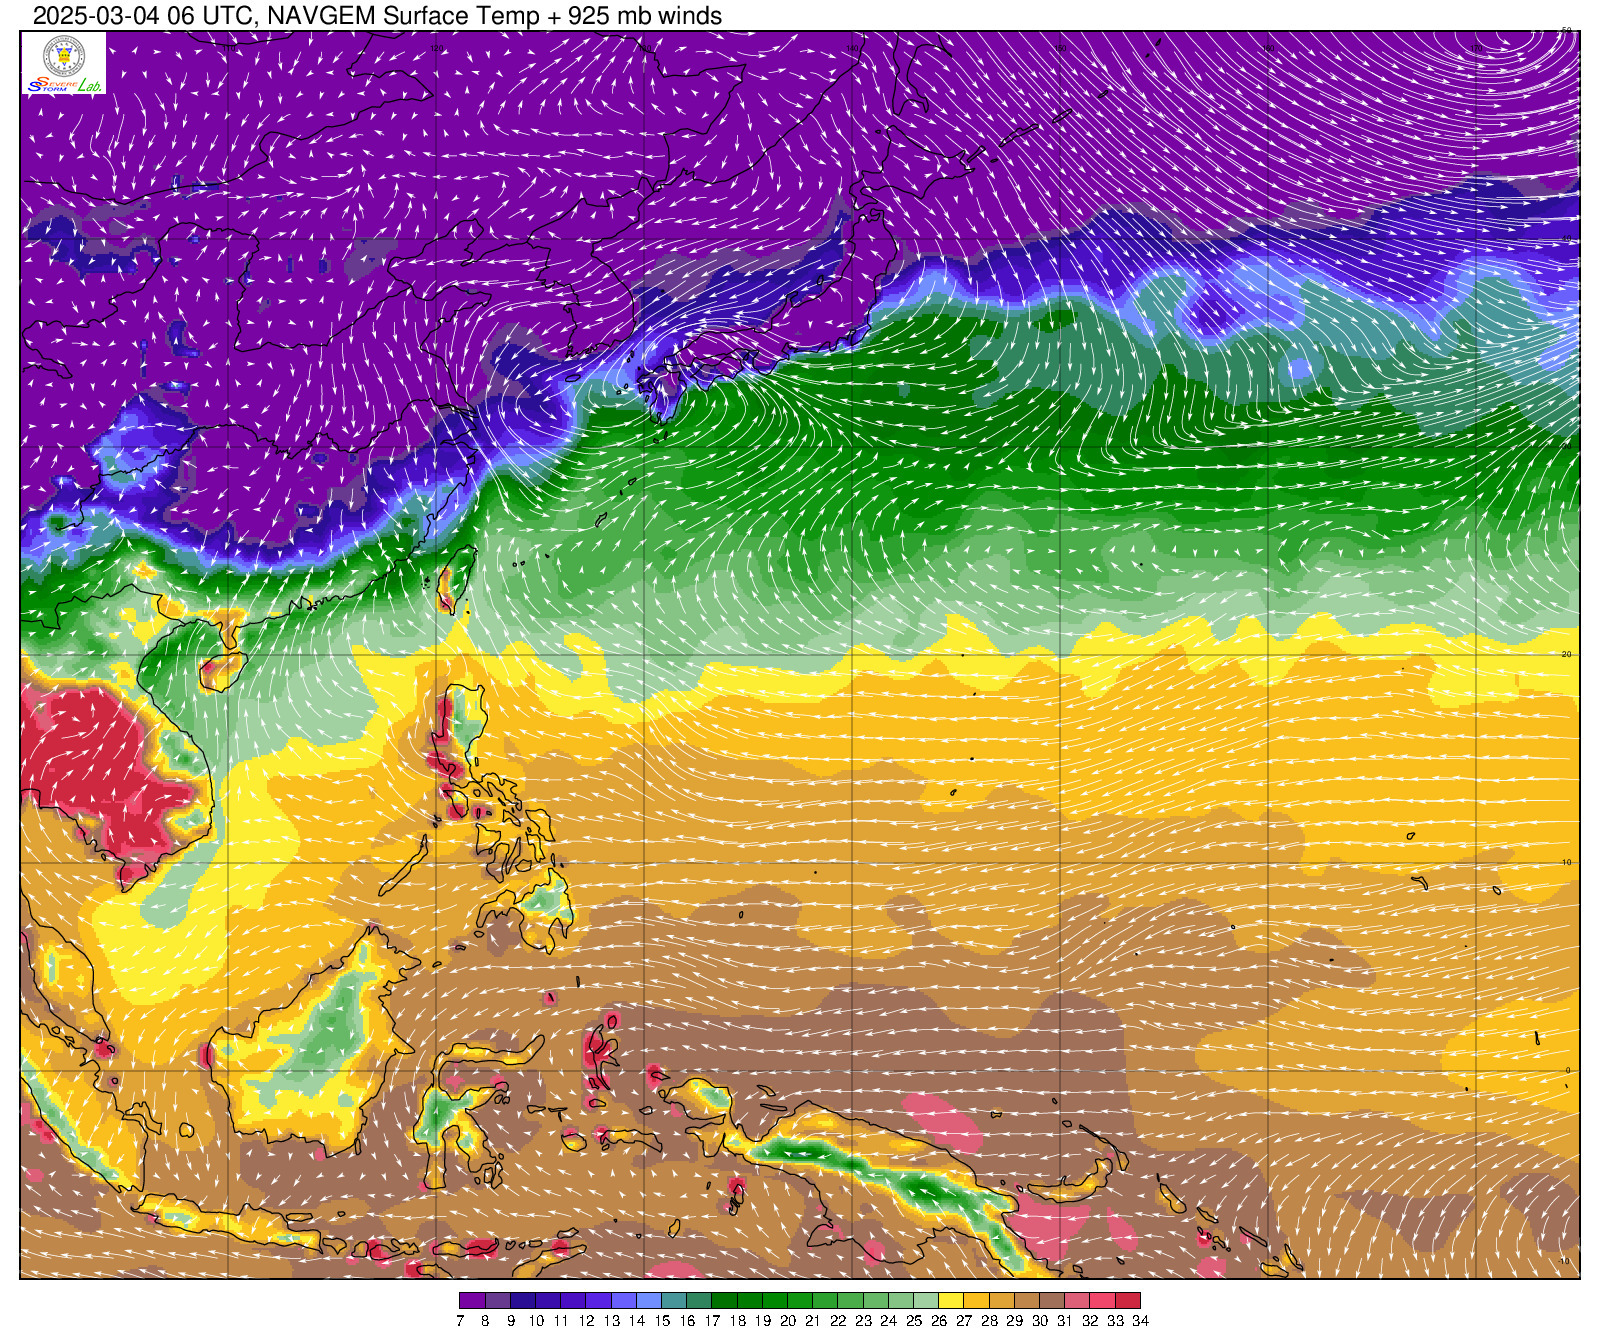Pick the purple swatch between 7 and 8

click(x=472, y=1300)
